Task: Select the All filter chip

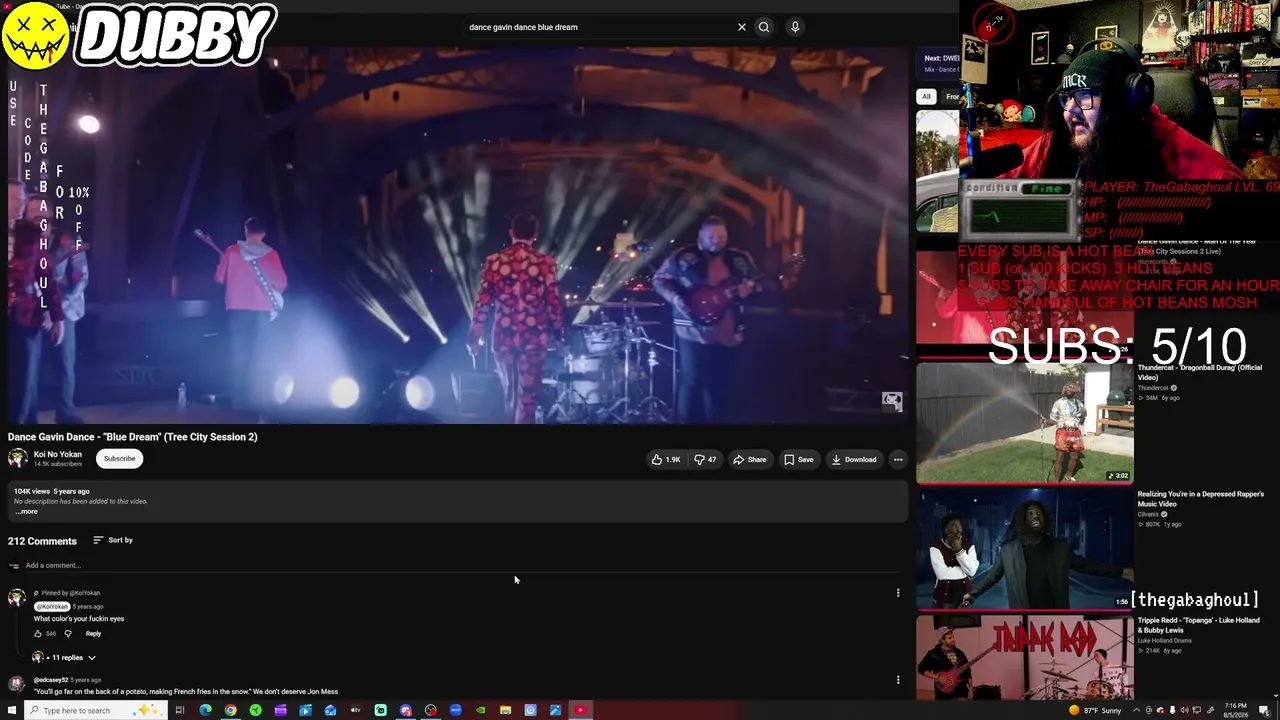Action: (926, 97)
